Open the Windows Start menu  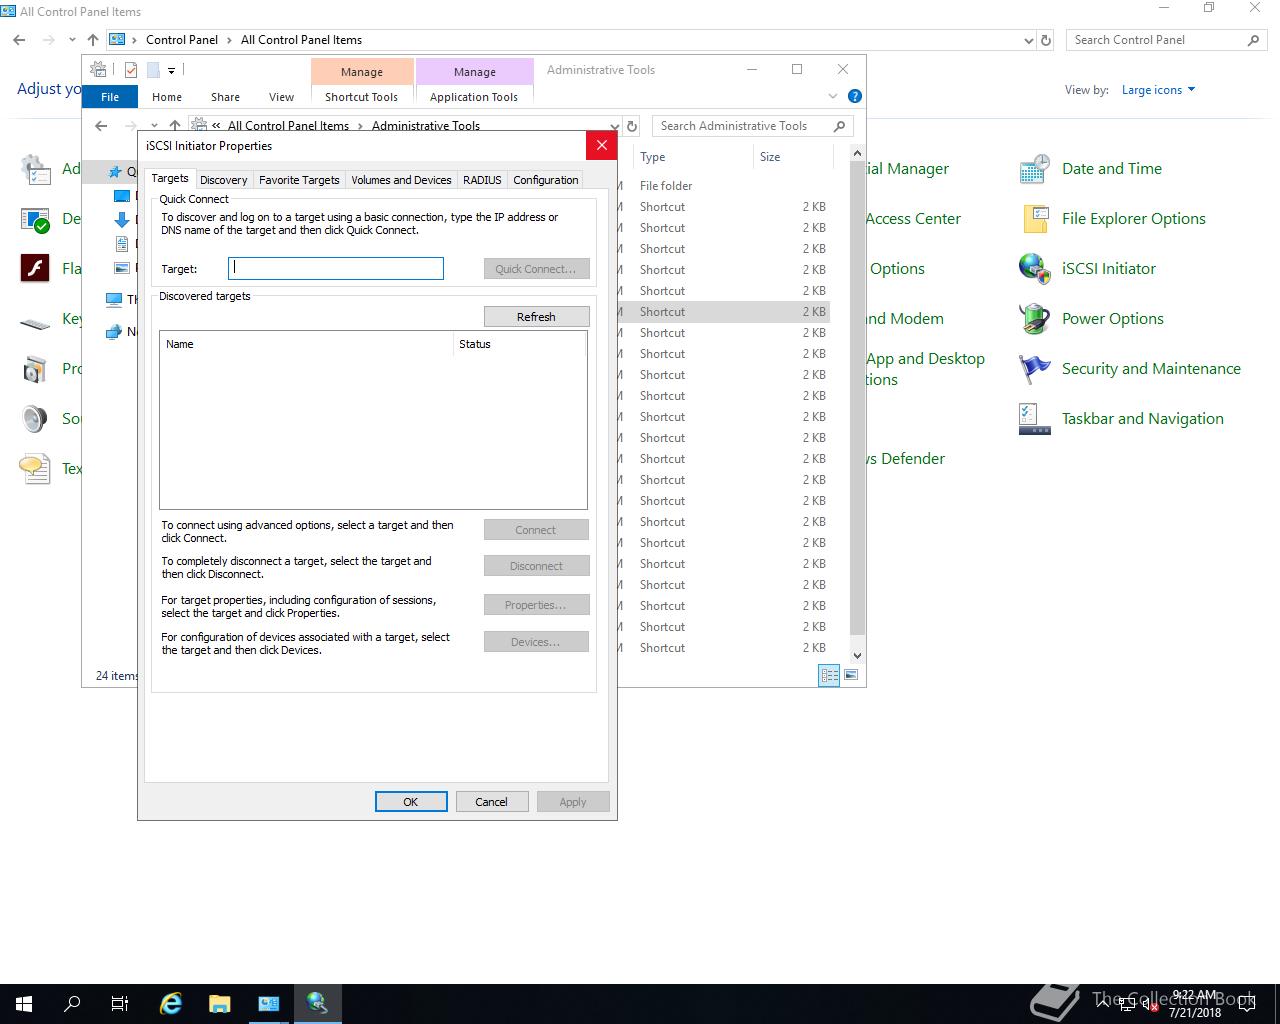(24, 1004)
